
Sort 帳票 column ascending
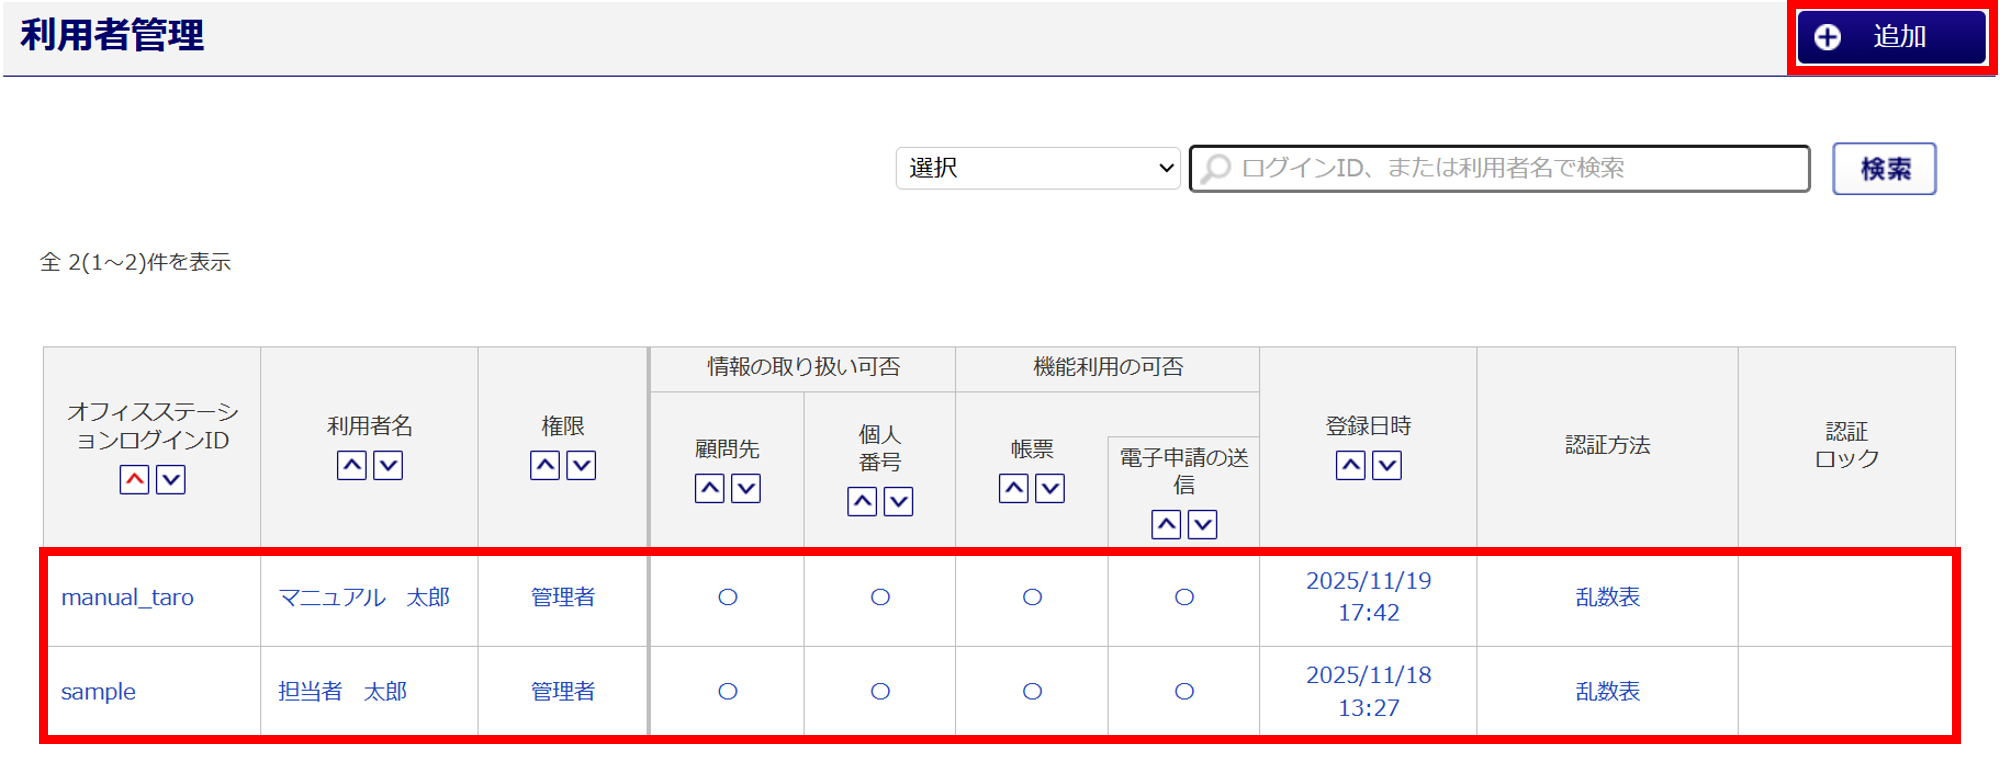pyautogui.click(x=1013, y=488)
